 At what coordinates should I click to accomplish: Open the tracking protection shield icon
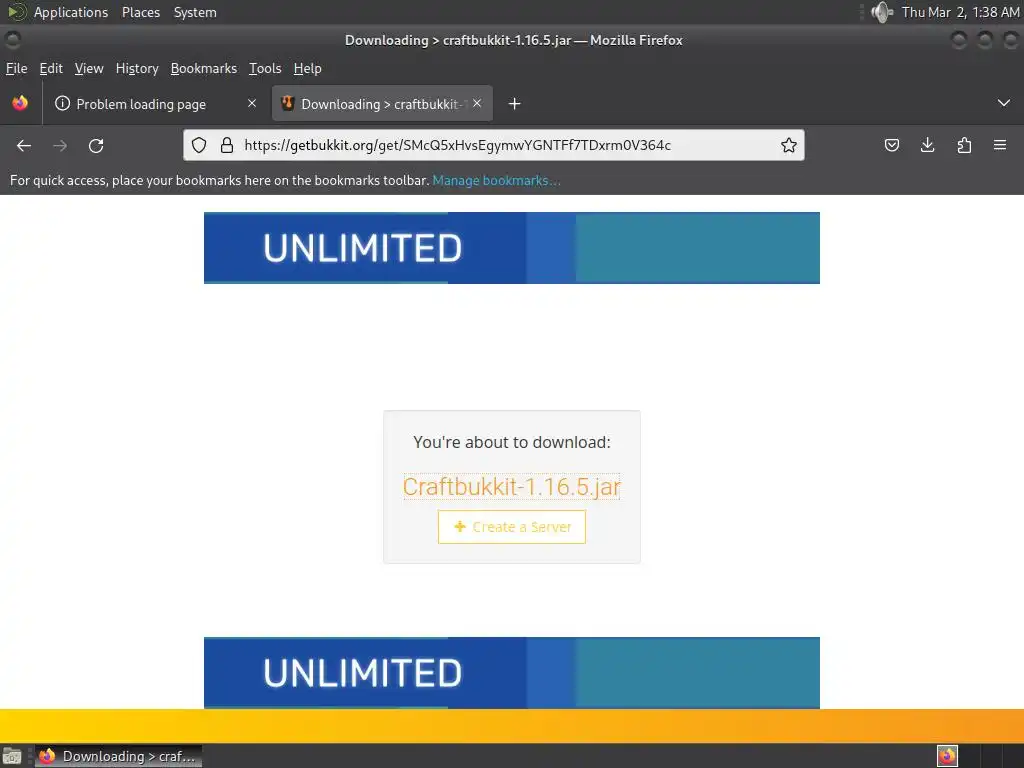(x=199, y=145)
